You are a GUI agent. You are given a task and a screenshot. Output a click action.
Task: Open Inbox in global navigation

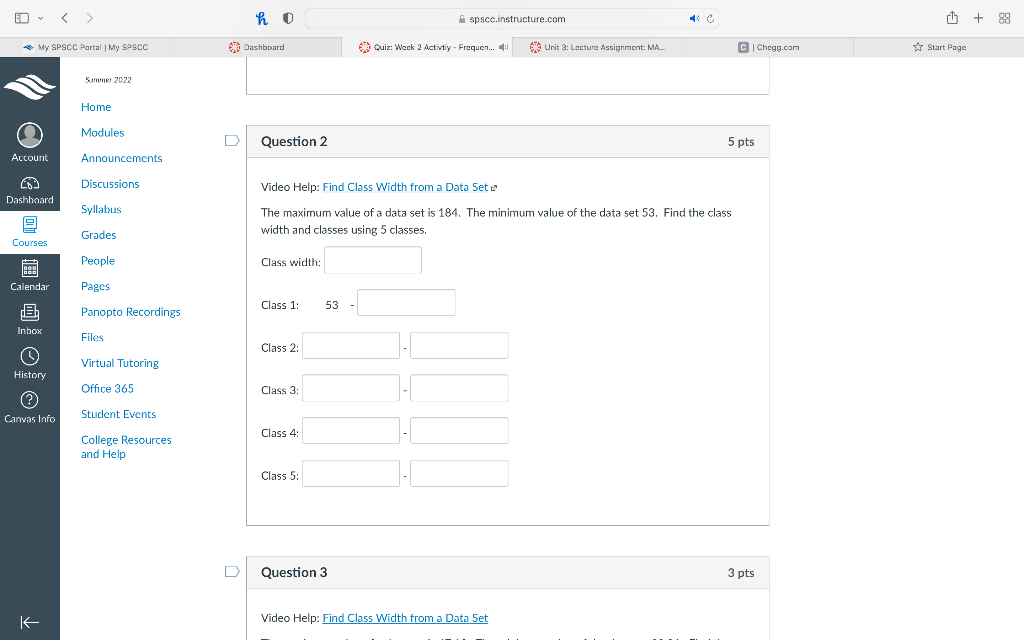click(x=30, y=320)
